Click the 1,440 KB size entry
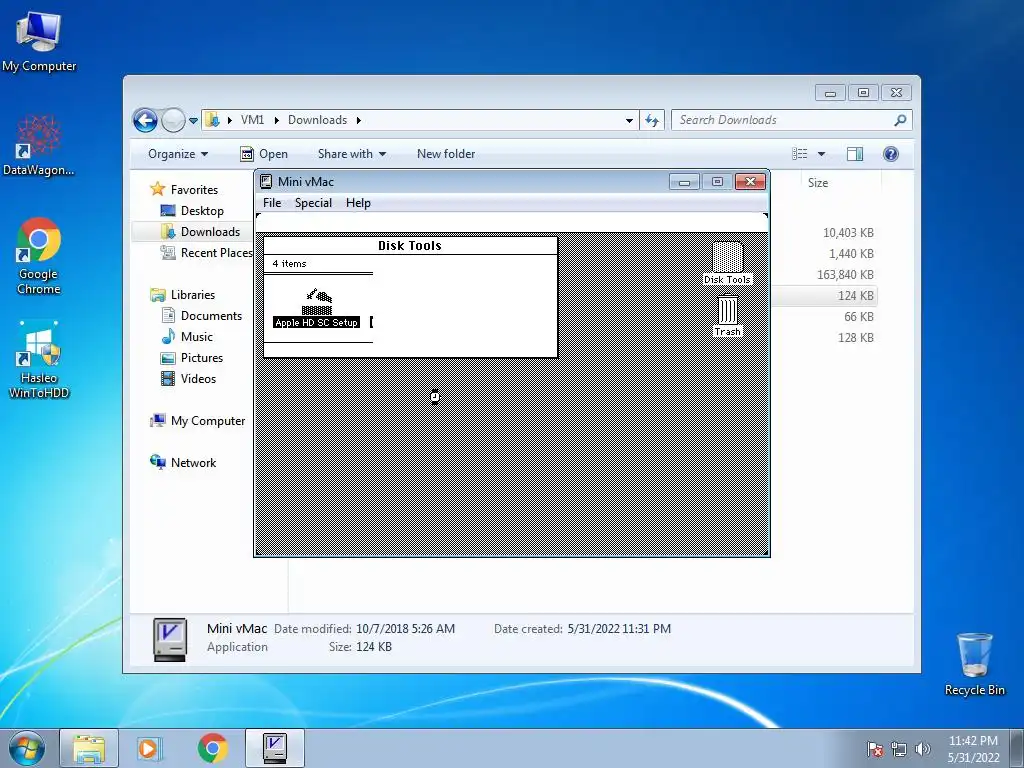This screenshot has width=1024, height=768. pos(851,253)
